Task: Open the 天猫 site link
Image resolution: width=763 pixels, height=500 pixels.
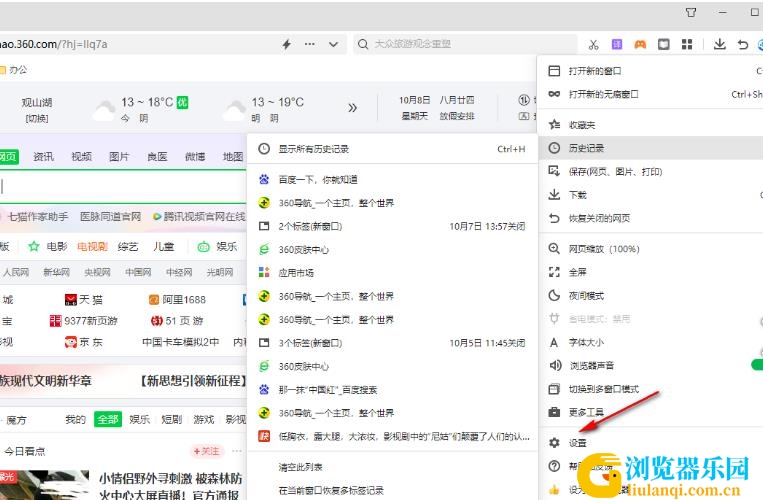Action: pyautogui.click(x=84, y=300)
